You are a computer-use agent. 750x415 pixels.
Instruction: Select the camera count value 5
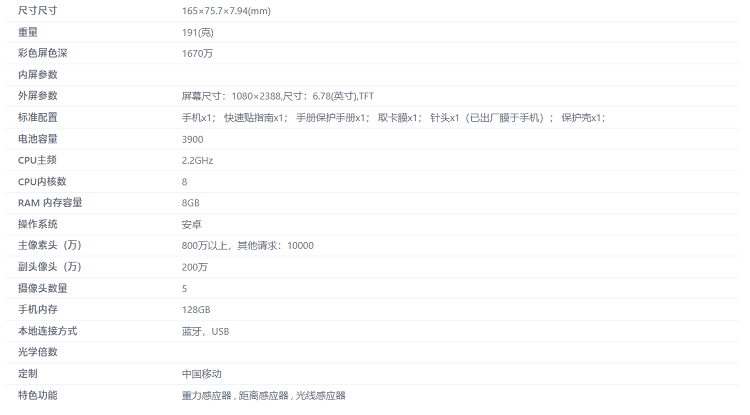pos(185,289)
